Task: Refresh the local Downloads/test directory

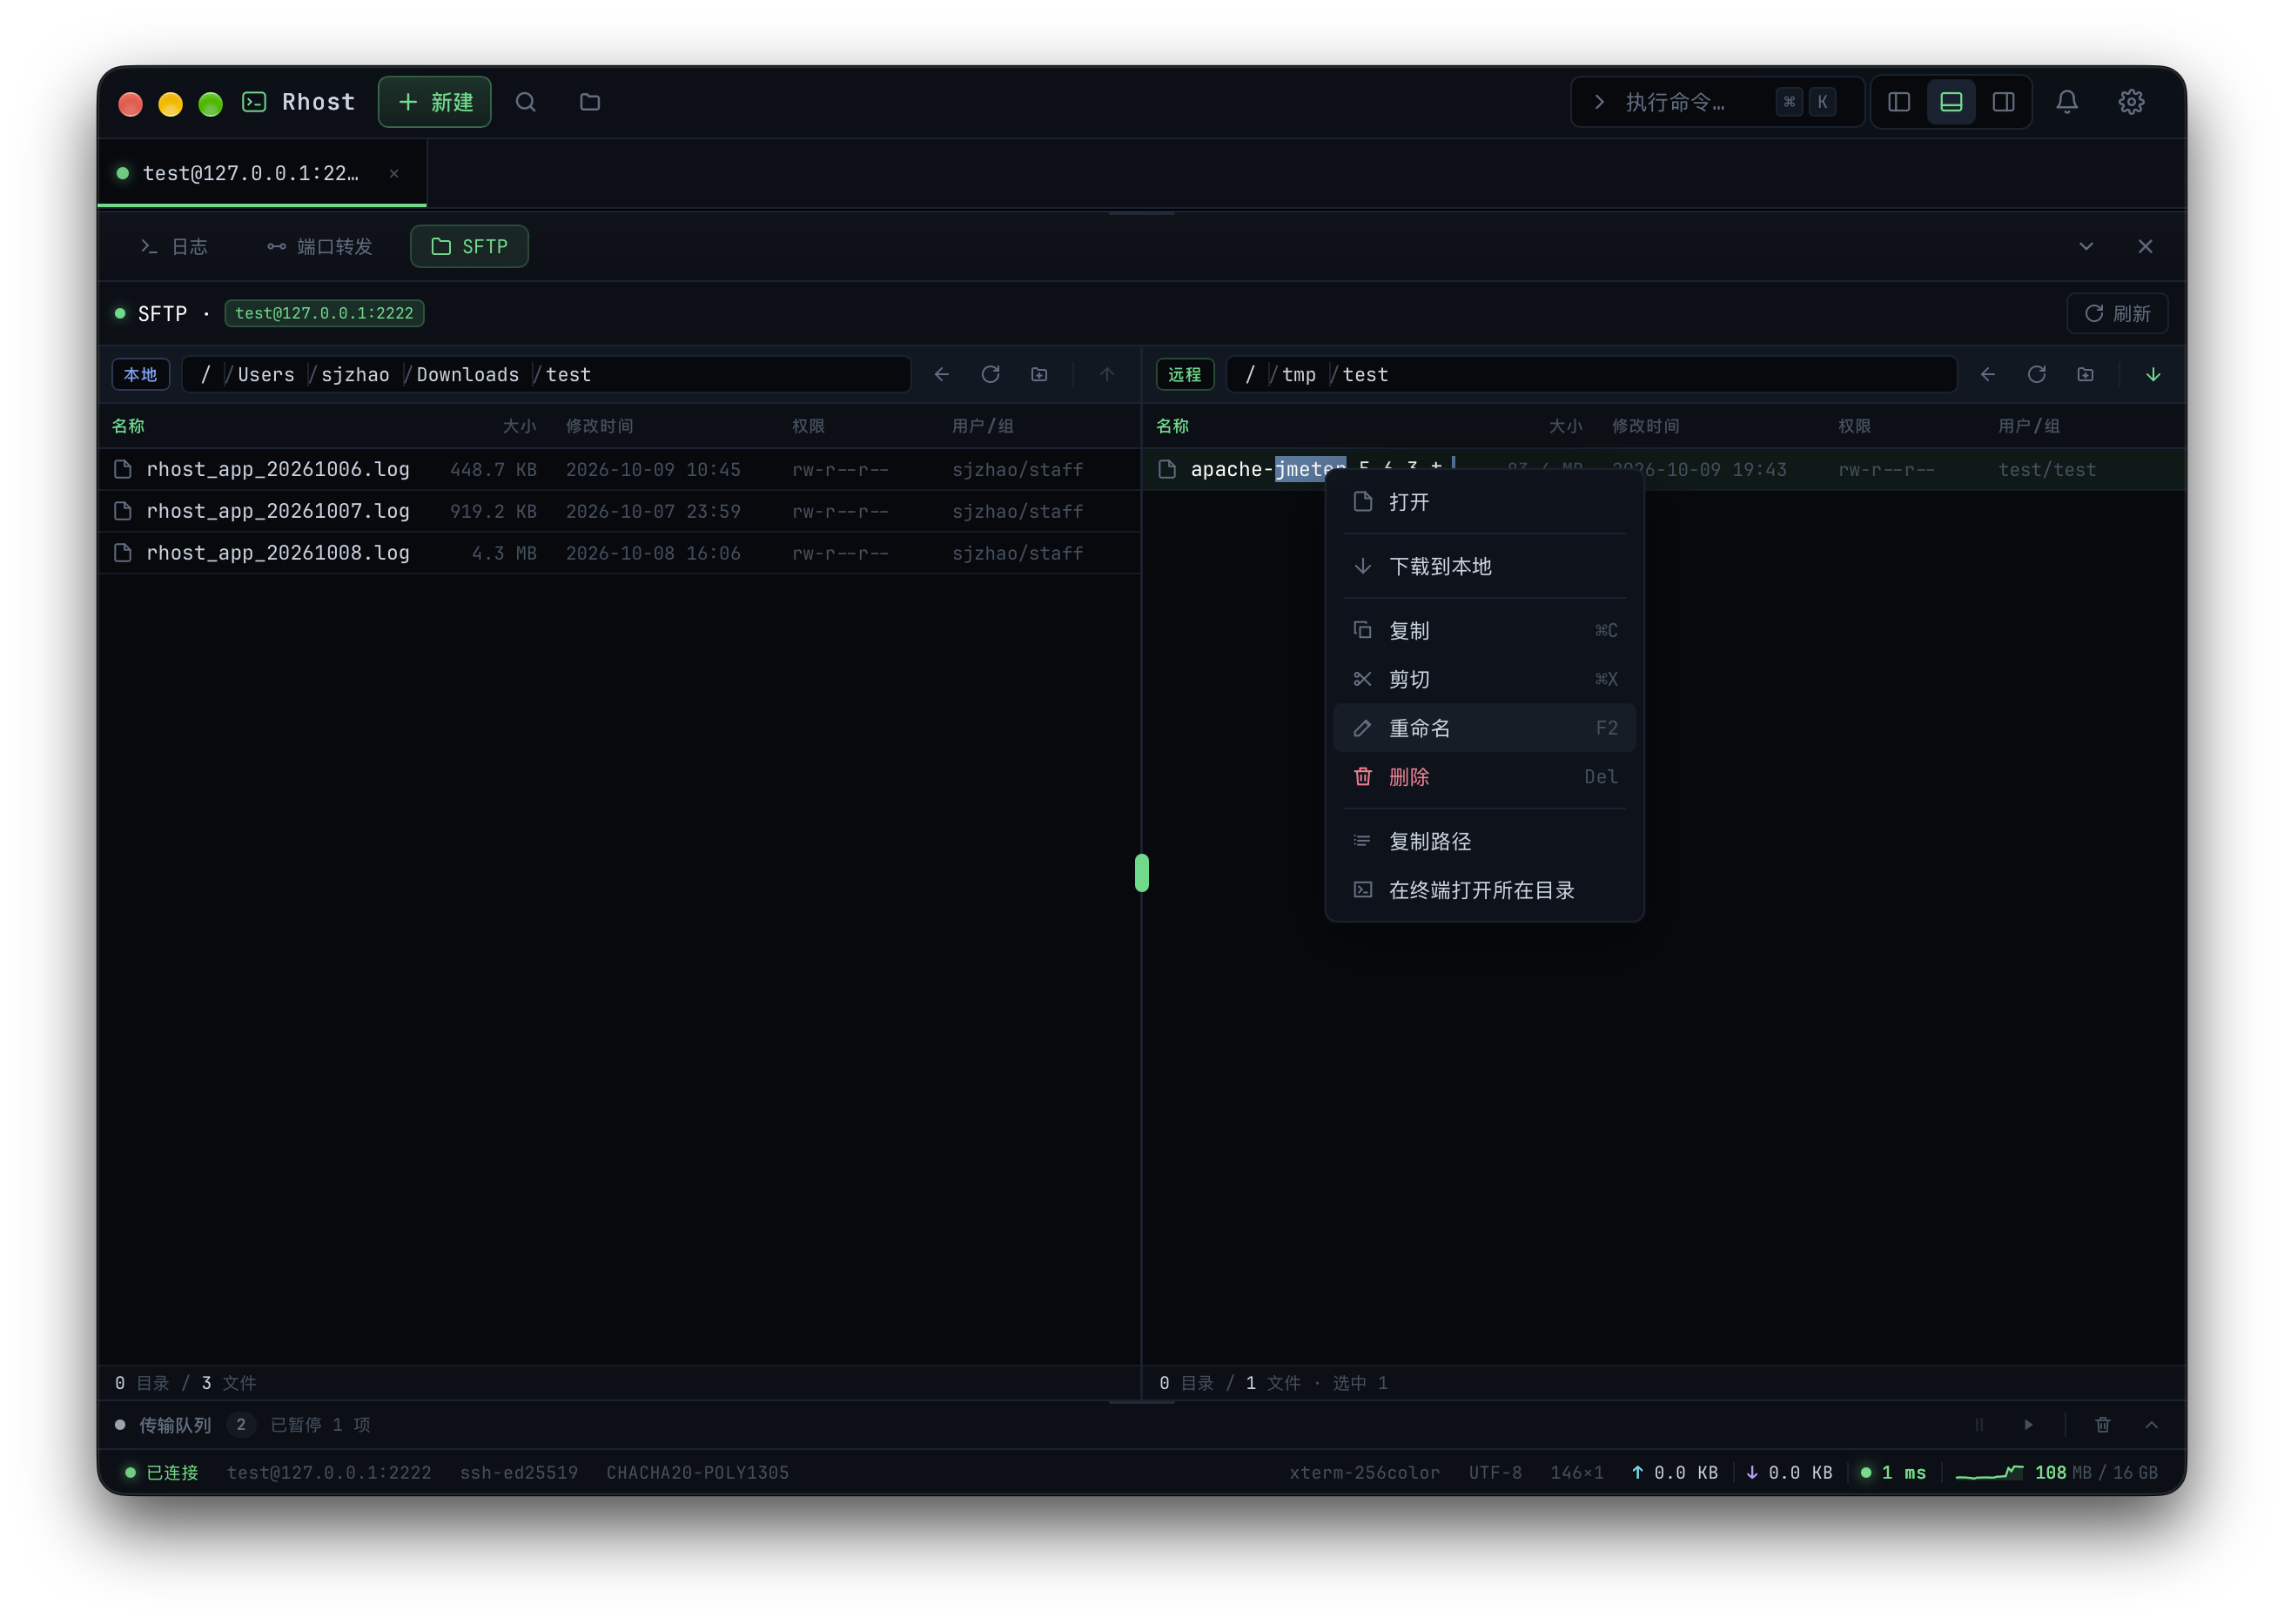Action: tap(990, 374)
